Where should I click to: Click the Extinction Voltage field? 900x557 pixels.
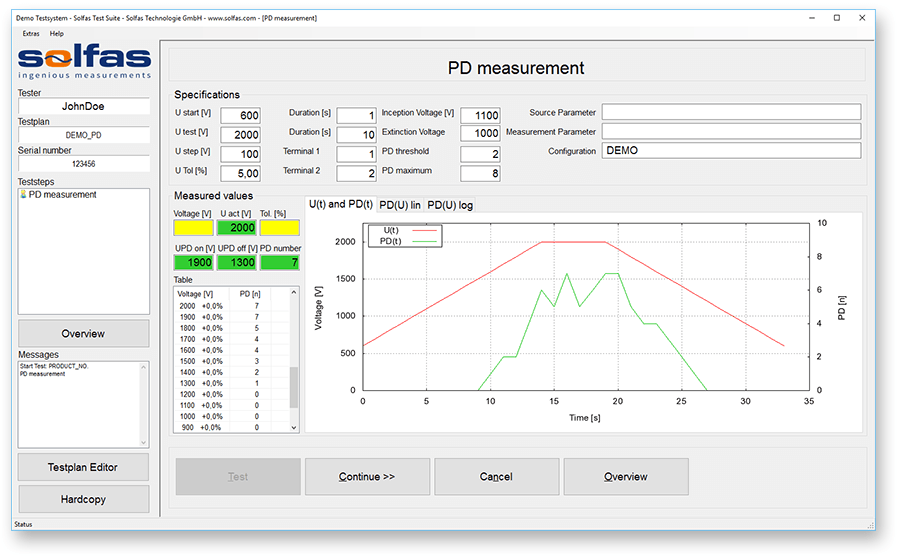click(x=480, y=134)
